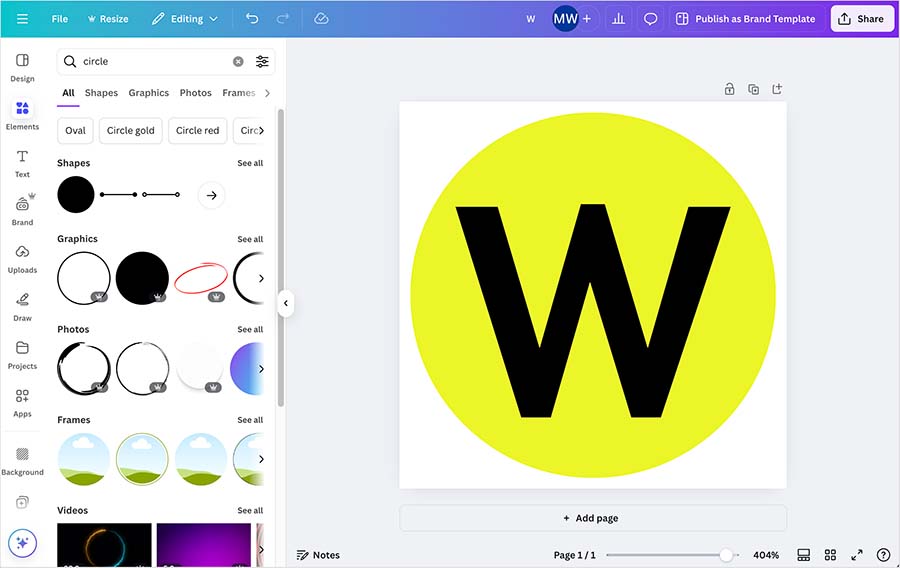
Task: Show more photos with chevron
Action: [261, 369]
